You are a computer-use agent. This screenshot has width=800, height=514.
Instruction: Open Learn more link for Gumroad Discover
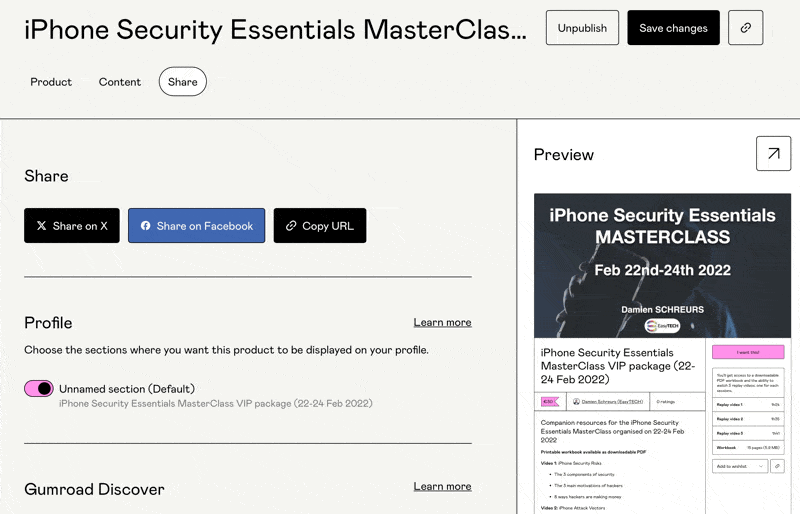pos(442,486)
